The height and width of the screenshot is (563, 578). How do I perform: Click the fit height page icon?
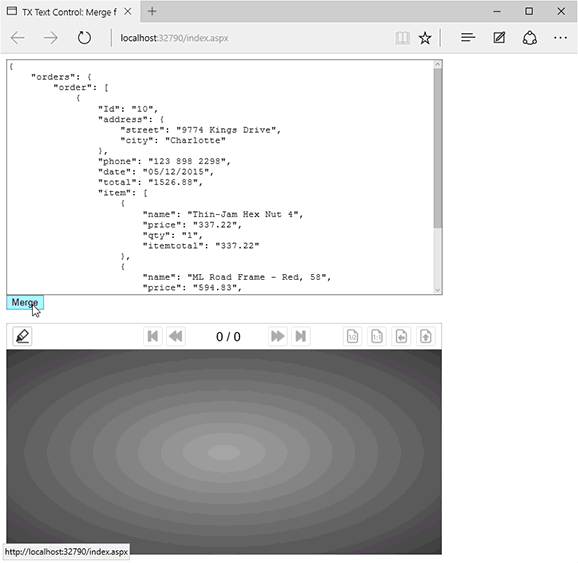coord(426,336)
